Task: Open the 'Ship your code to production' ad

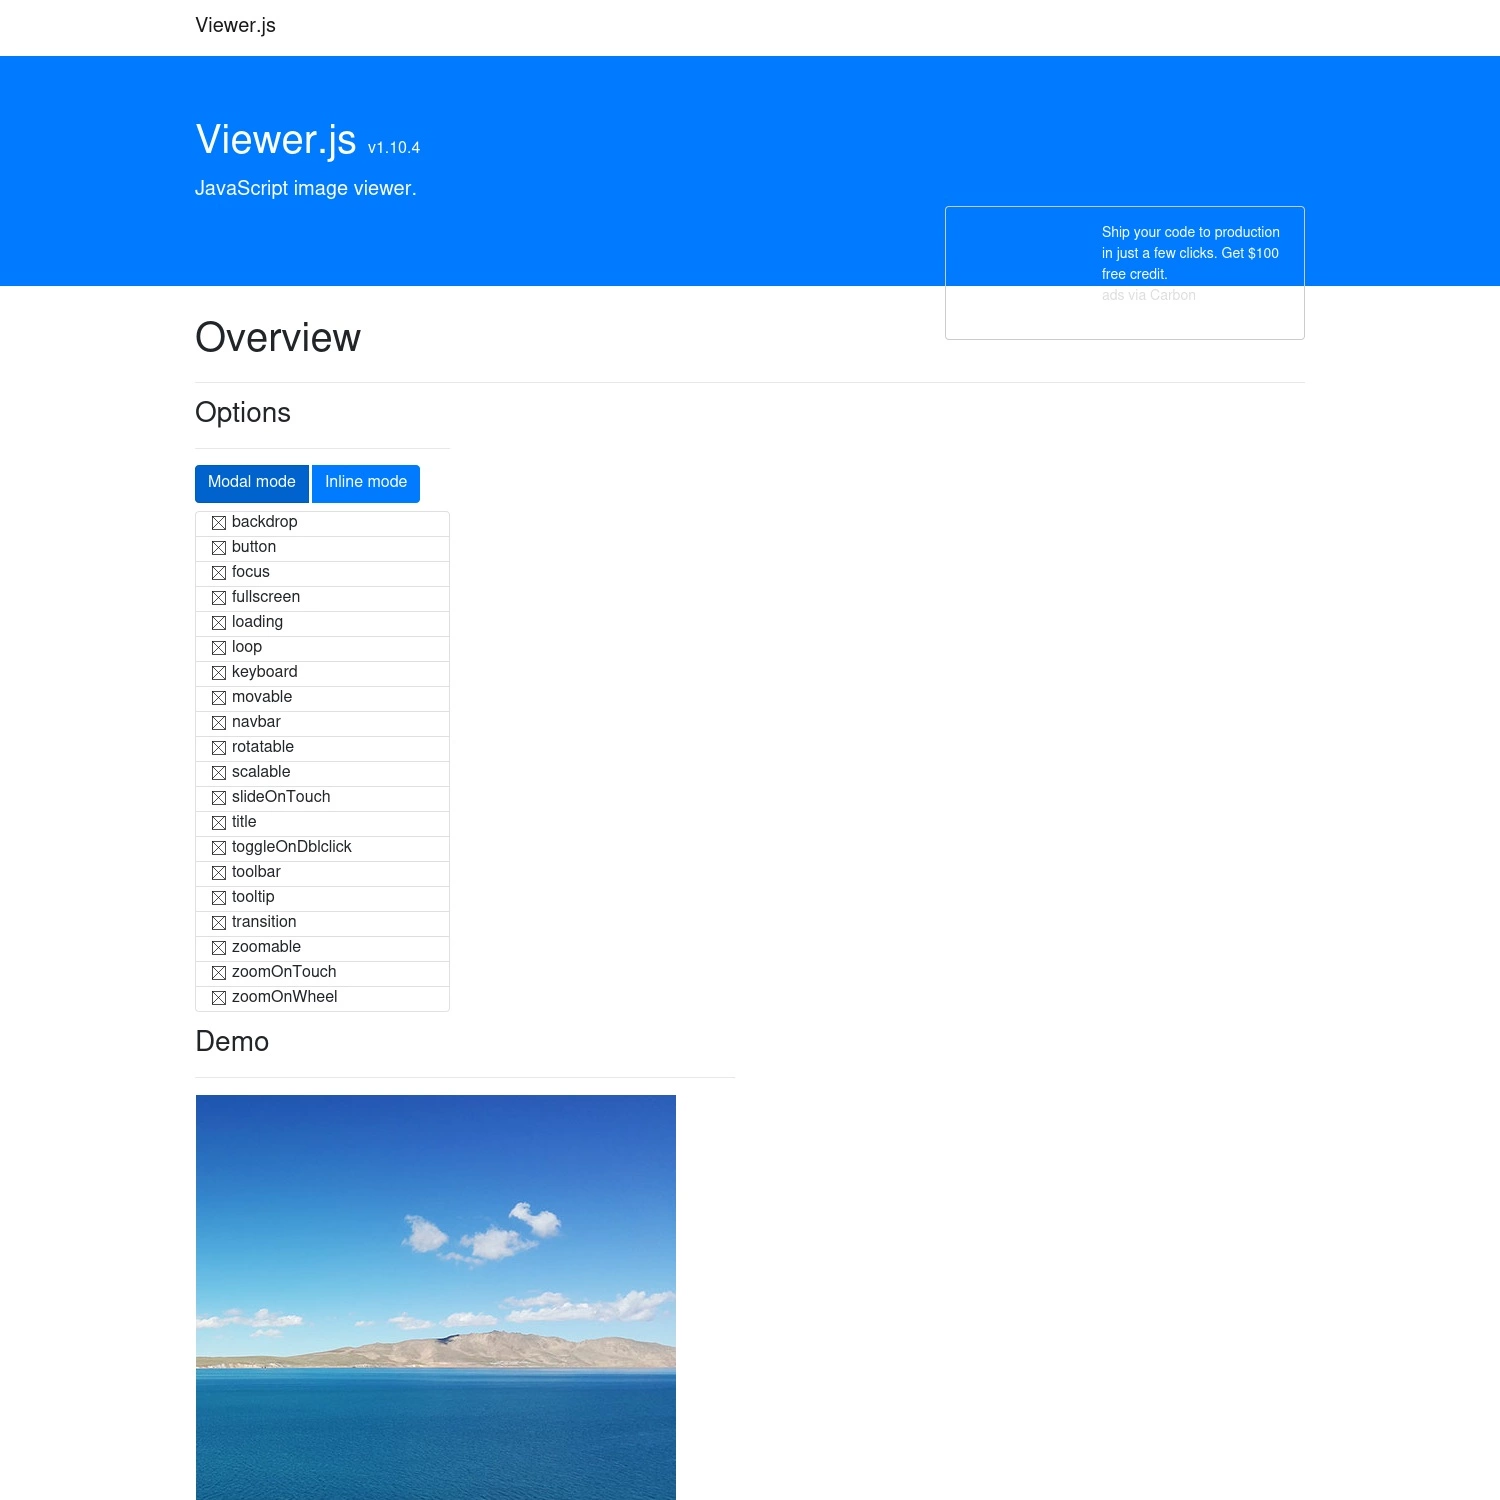Action: 1190,253
